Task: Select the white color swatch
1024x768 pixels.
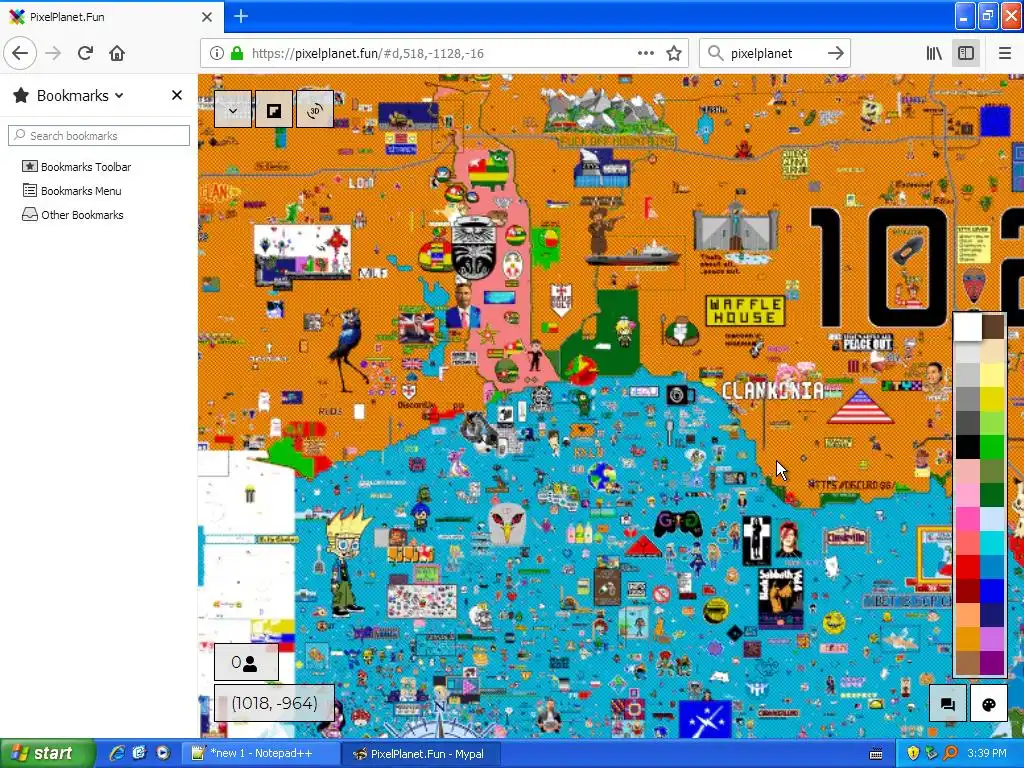Action: [968, 327]
